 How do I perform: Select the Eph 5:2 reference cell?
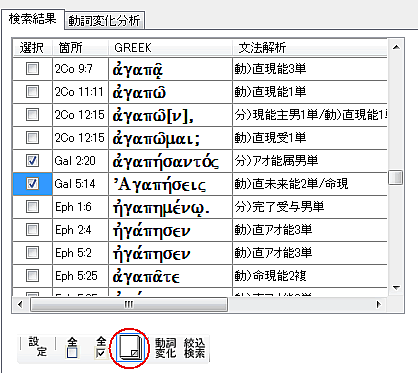click(x=80, y=253)
